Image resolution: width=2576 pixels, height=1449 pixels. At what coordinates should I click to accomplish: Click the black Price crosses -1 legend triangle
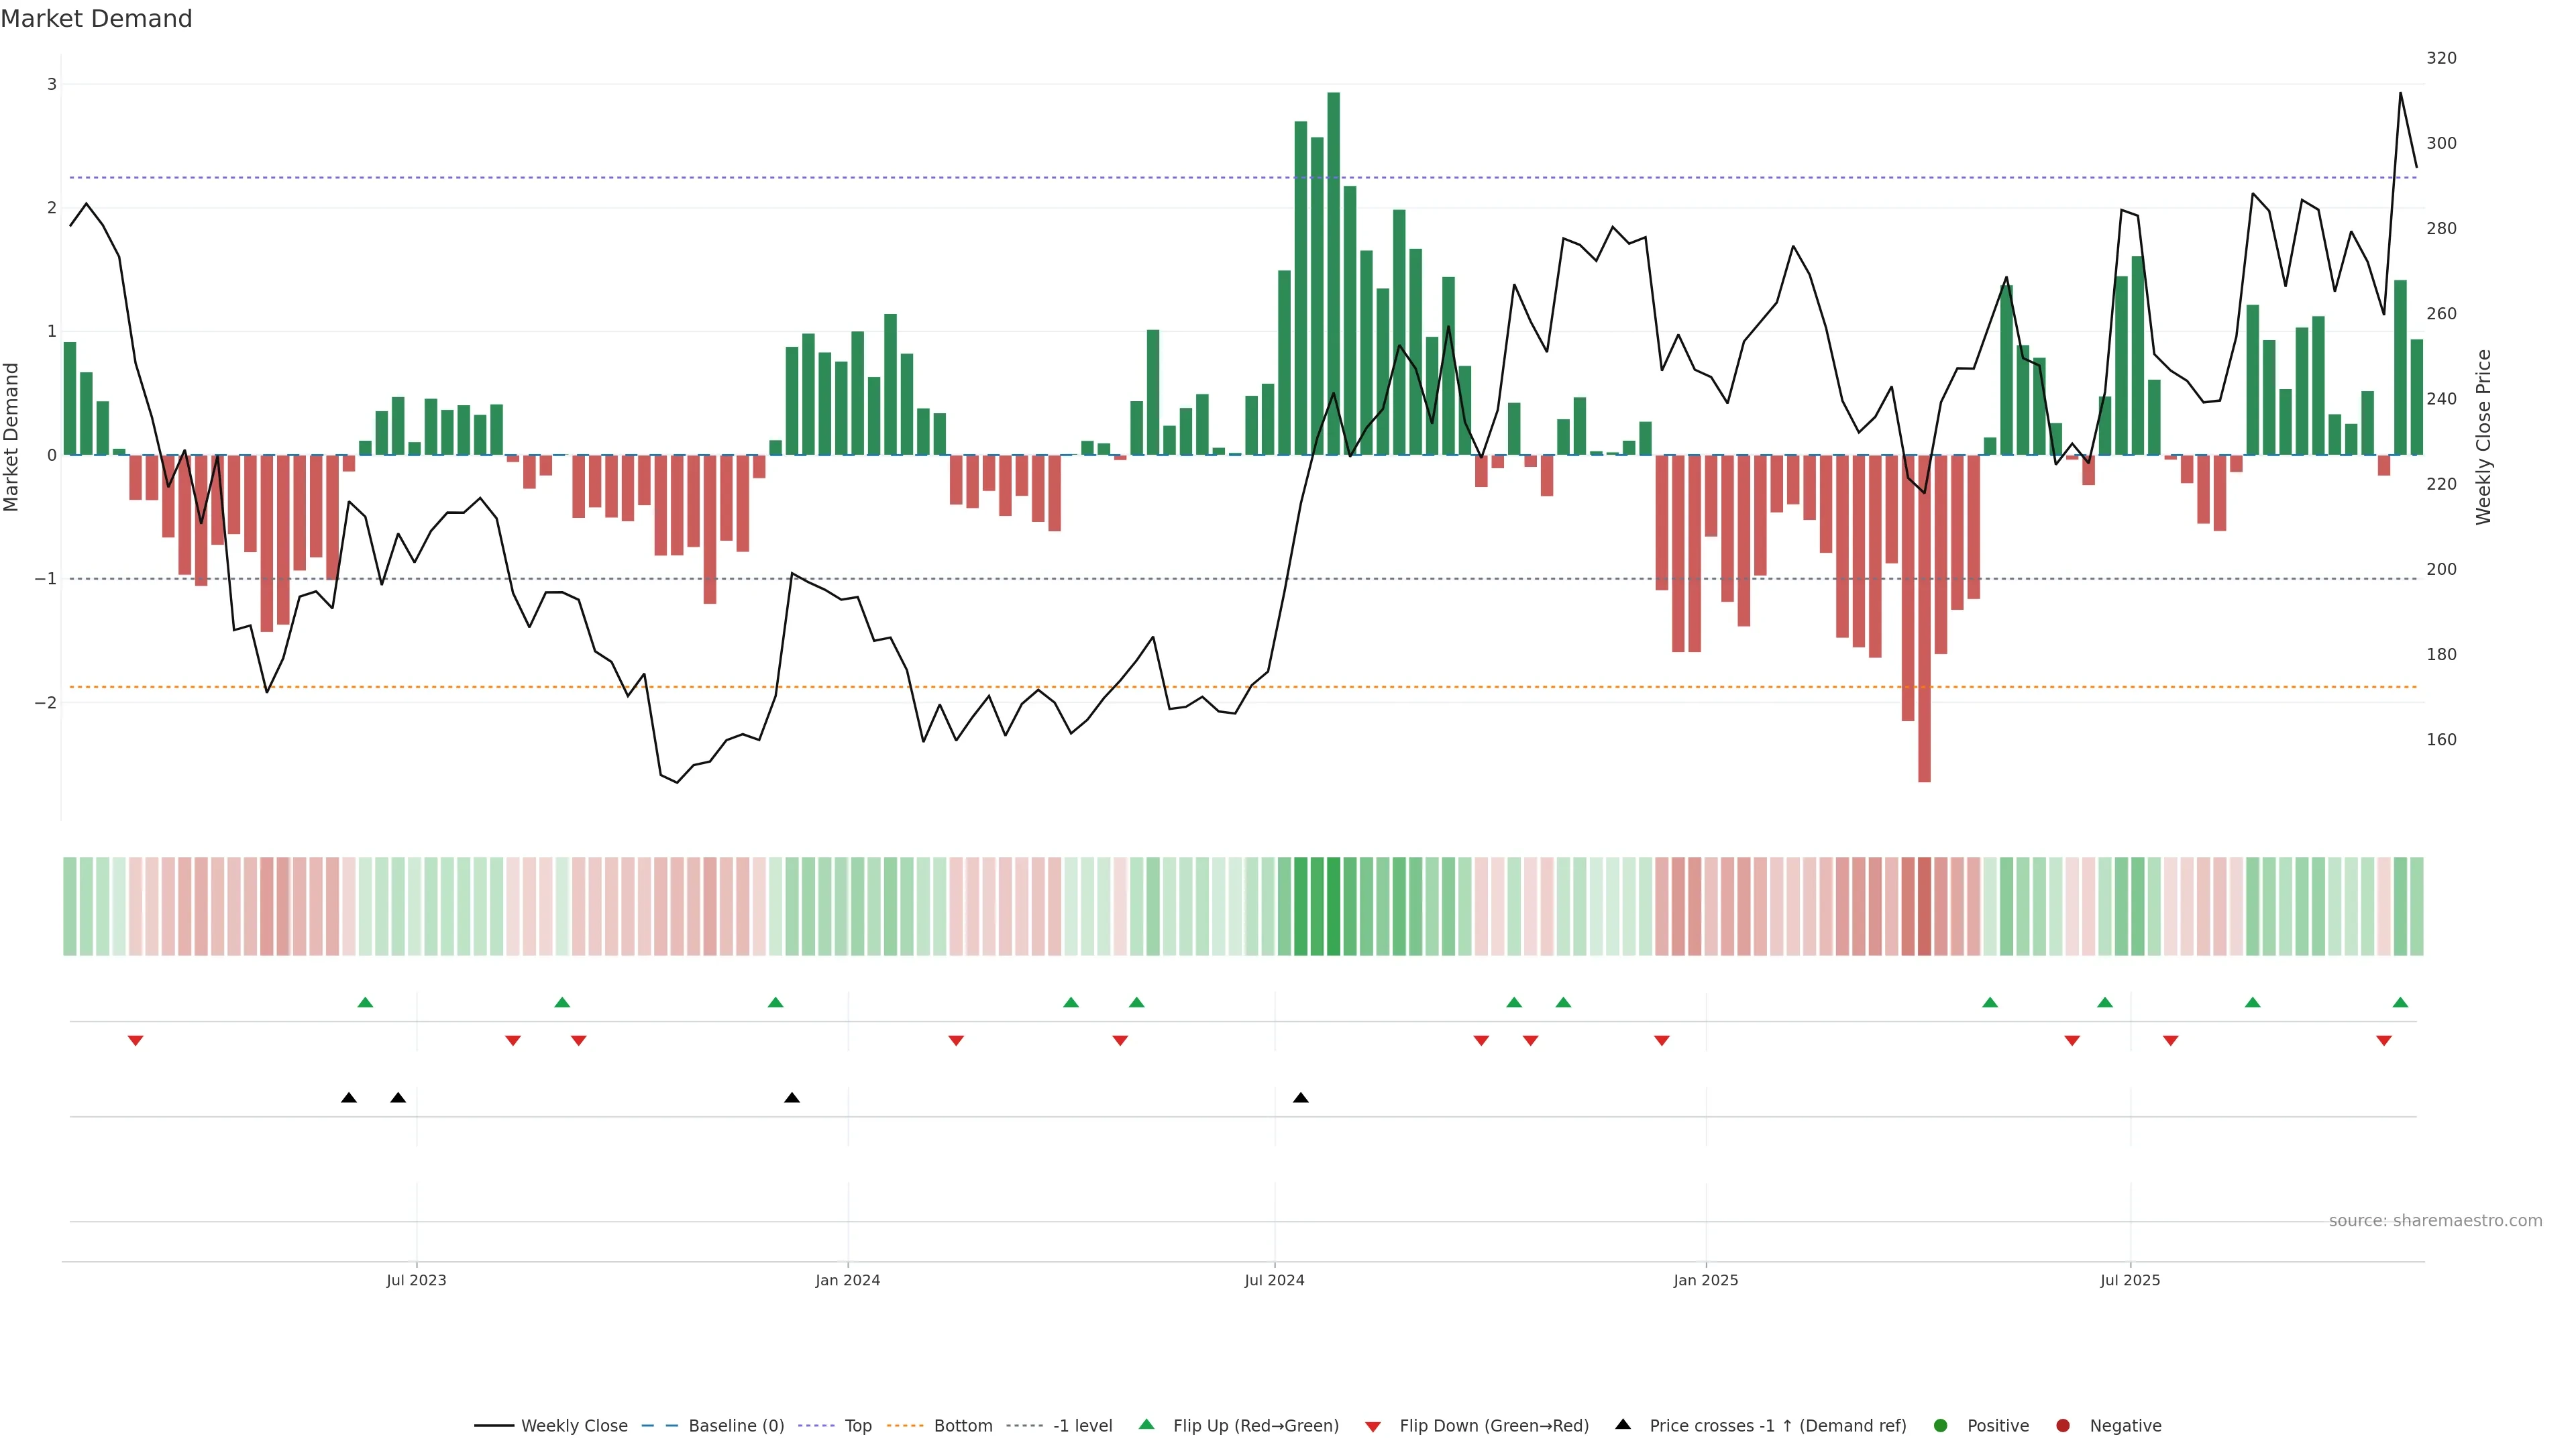coord(1623,1424)
